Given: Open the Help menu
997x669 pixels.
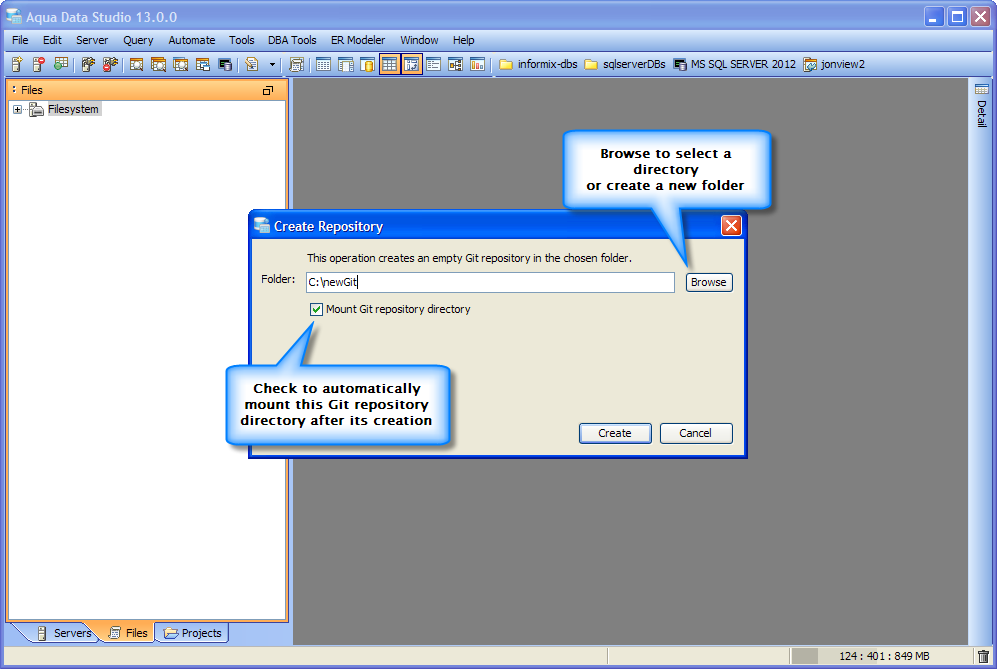Looking at the screenshot, I should tap(464, 40).
